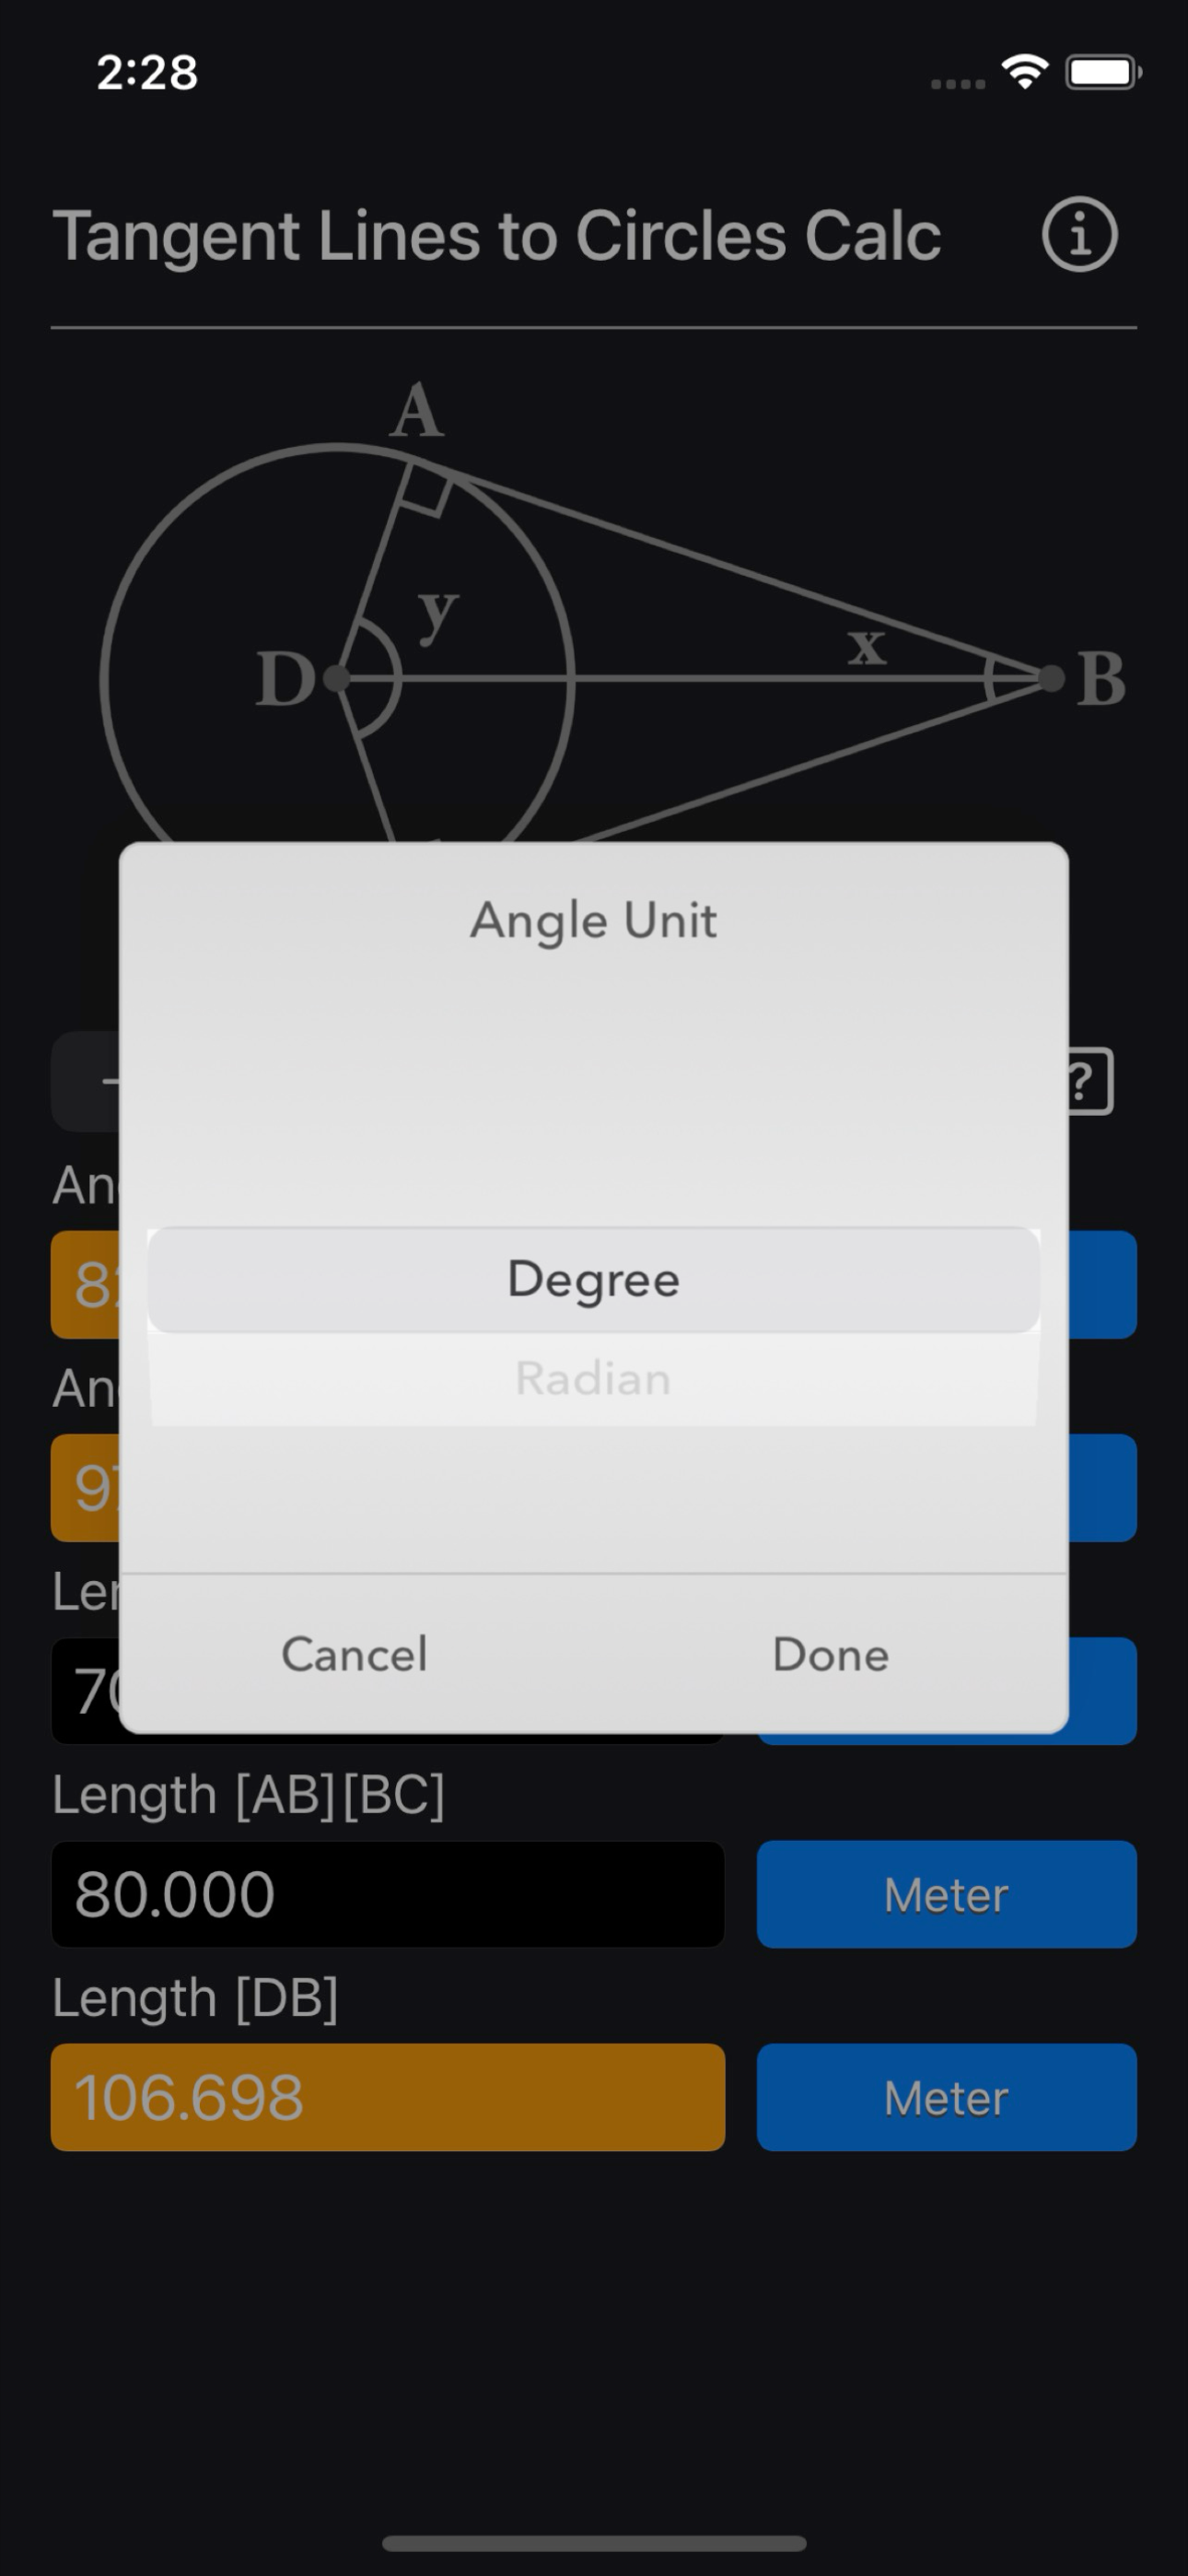Tap the partially visible 70 length field
This screenshot has width=1188, height=2576.
[x=90, y=1690]
